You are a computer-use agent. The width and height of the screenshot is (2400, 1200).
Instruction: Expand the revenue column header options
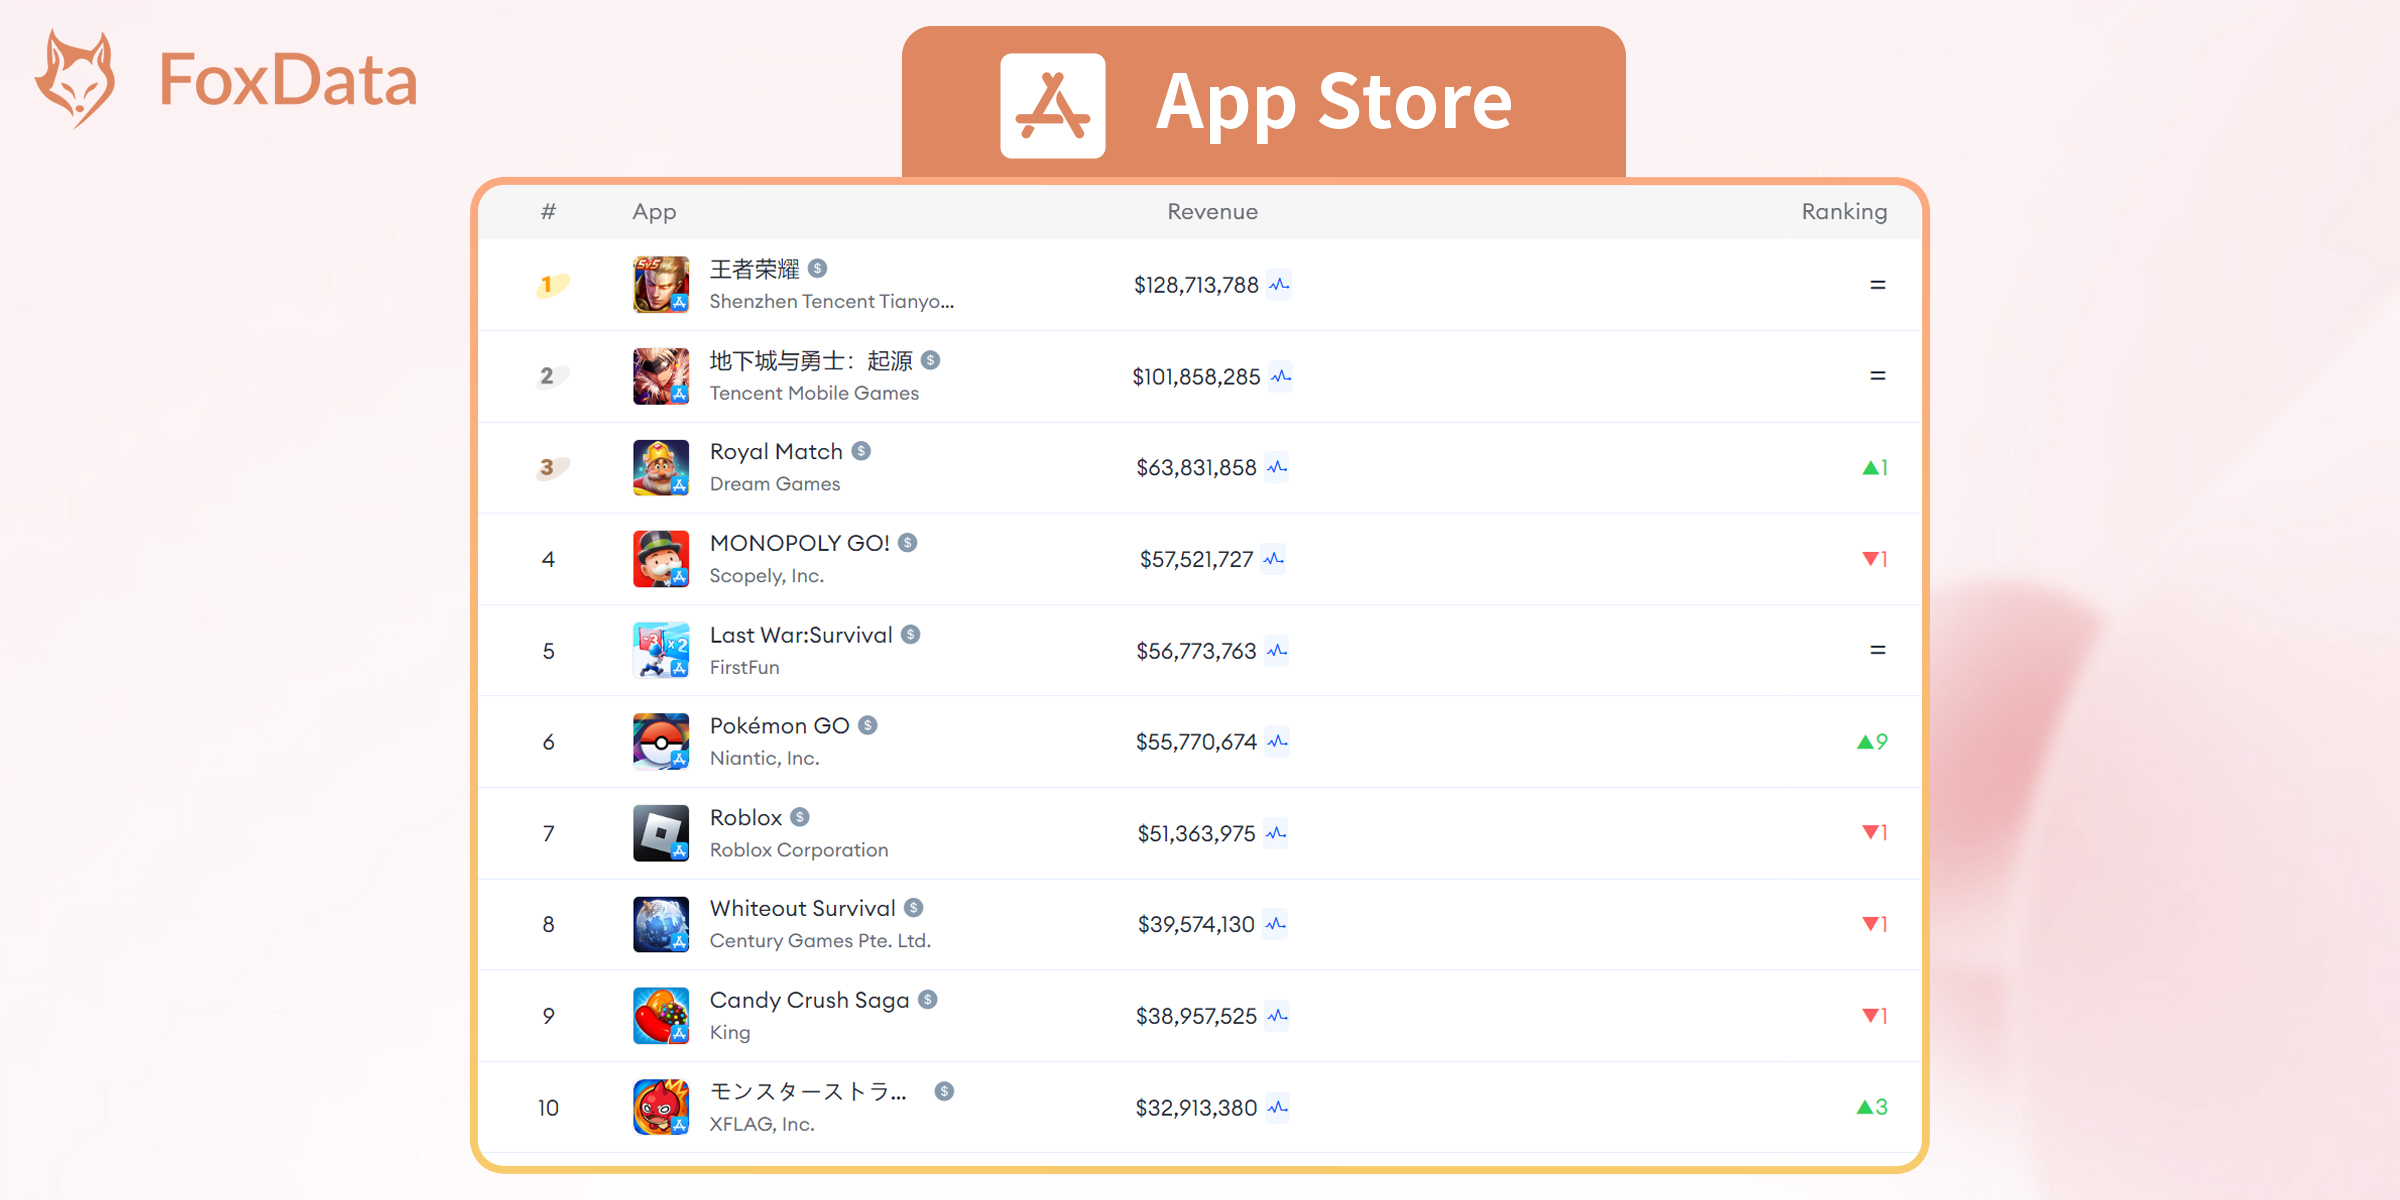point(1209,213)
